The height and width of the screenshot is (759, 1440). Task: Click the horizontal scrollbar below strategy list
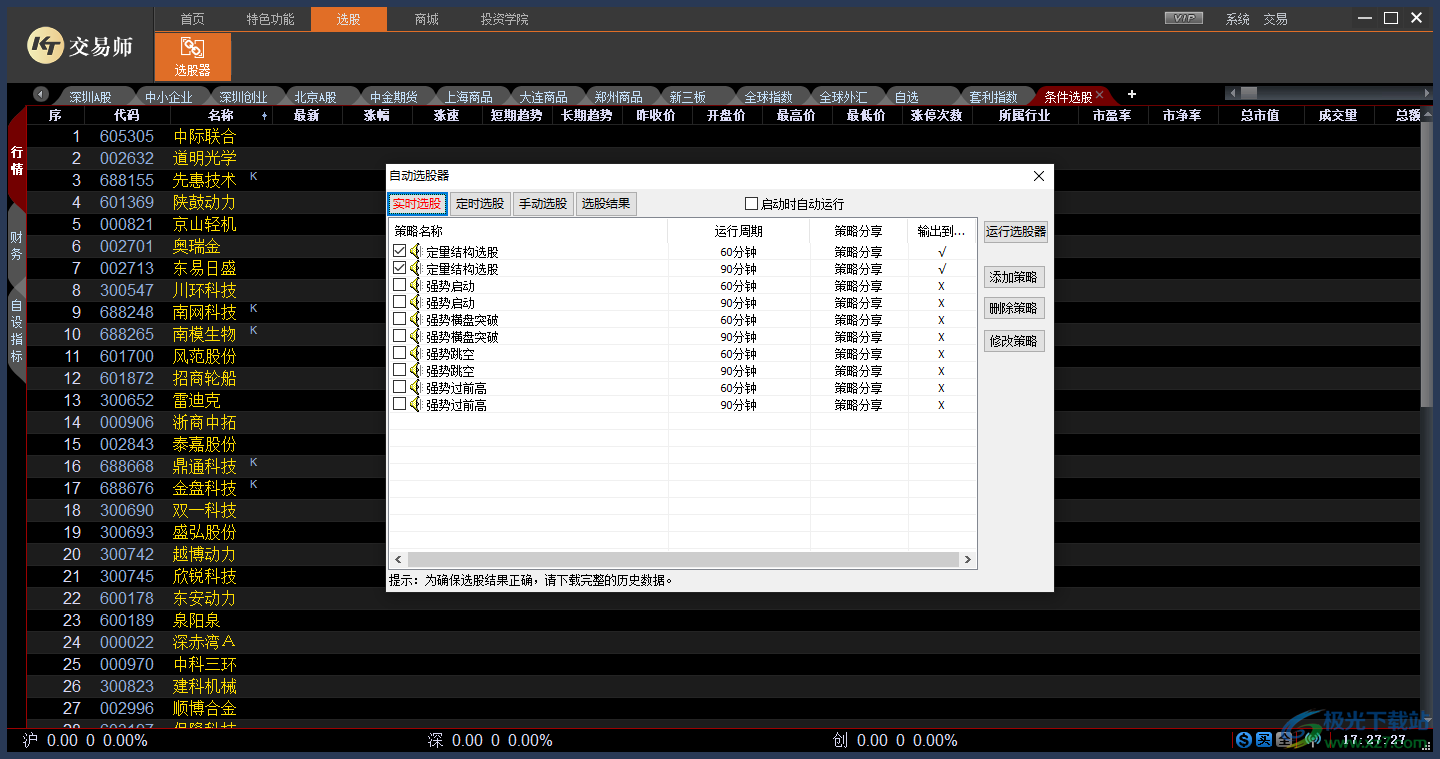tap(680, 559)
